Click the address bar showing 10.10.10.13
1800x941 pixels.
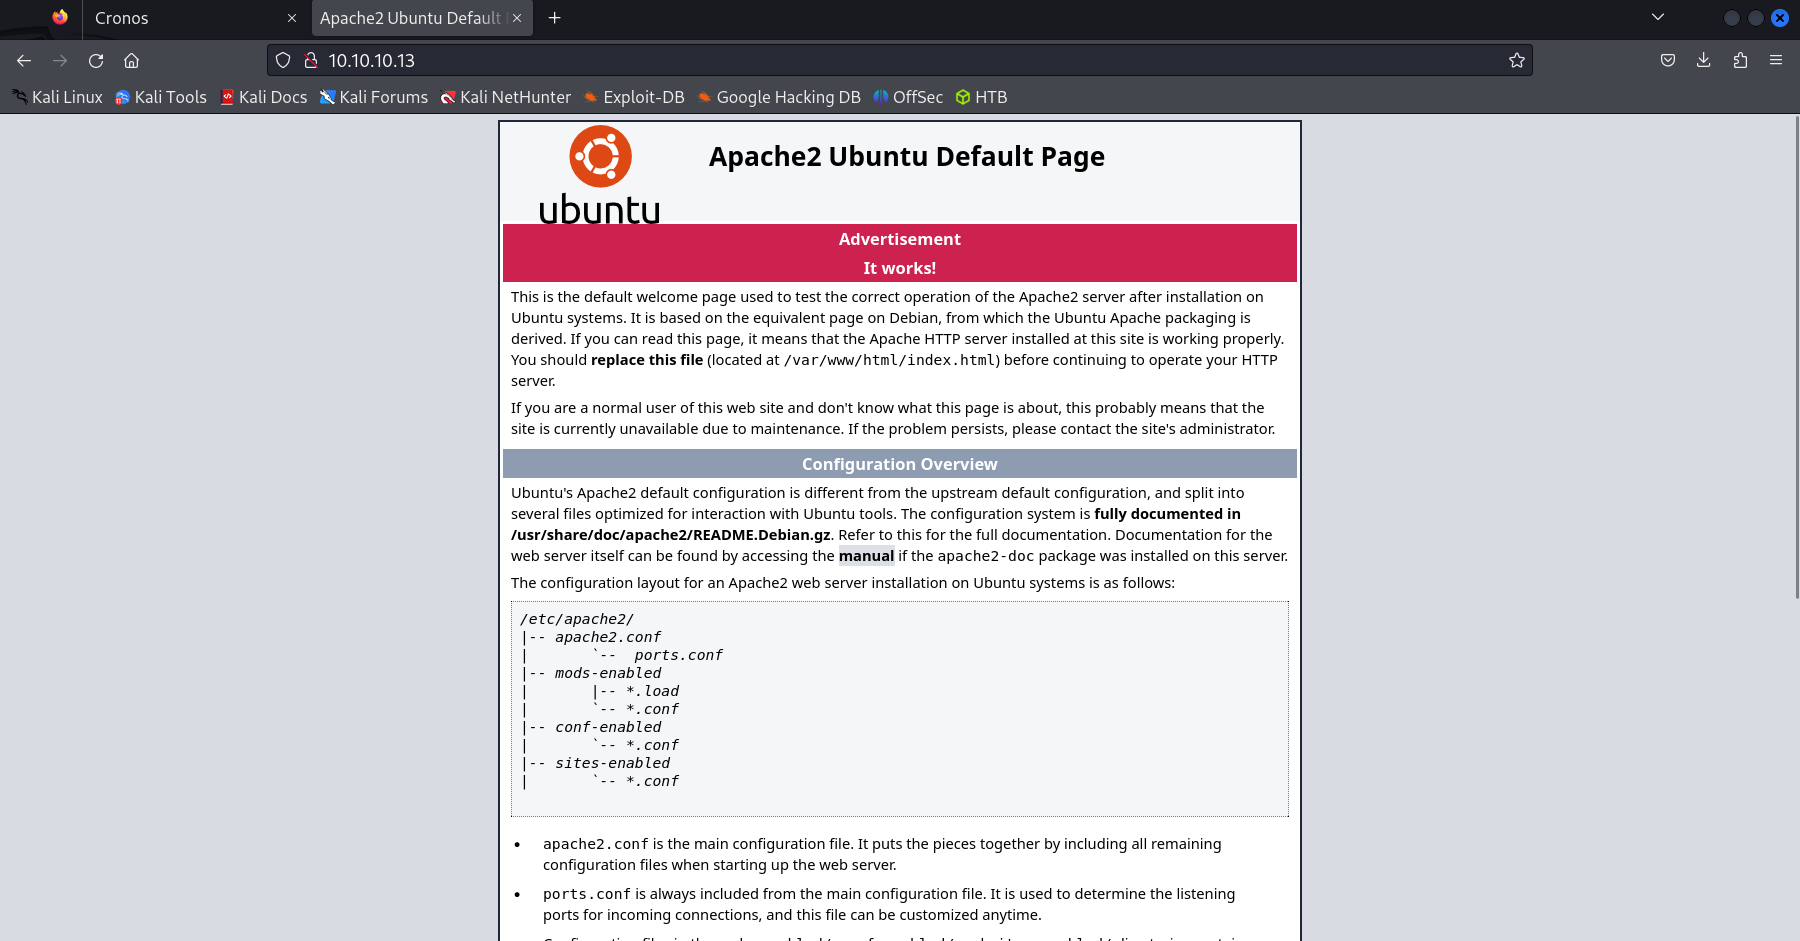(x=900, y=60)
